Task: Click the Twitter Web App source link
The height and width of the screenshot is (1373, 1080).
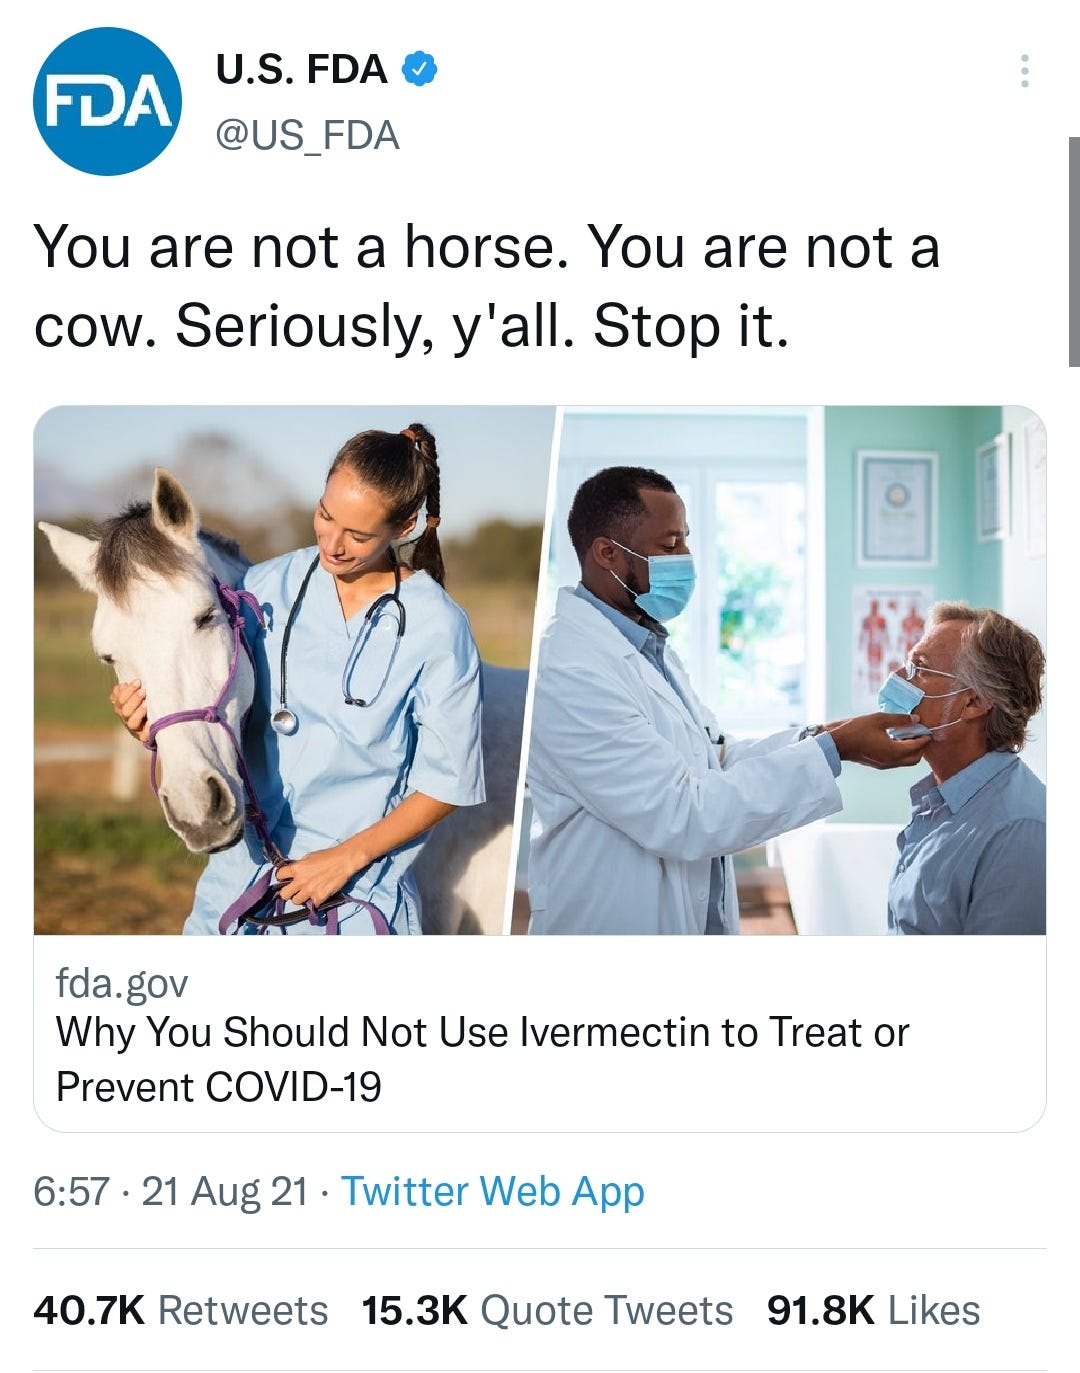Action: 494,1190
